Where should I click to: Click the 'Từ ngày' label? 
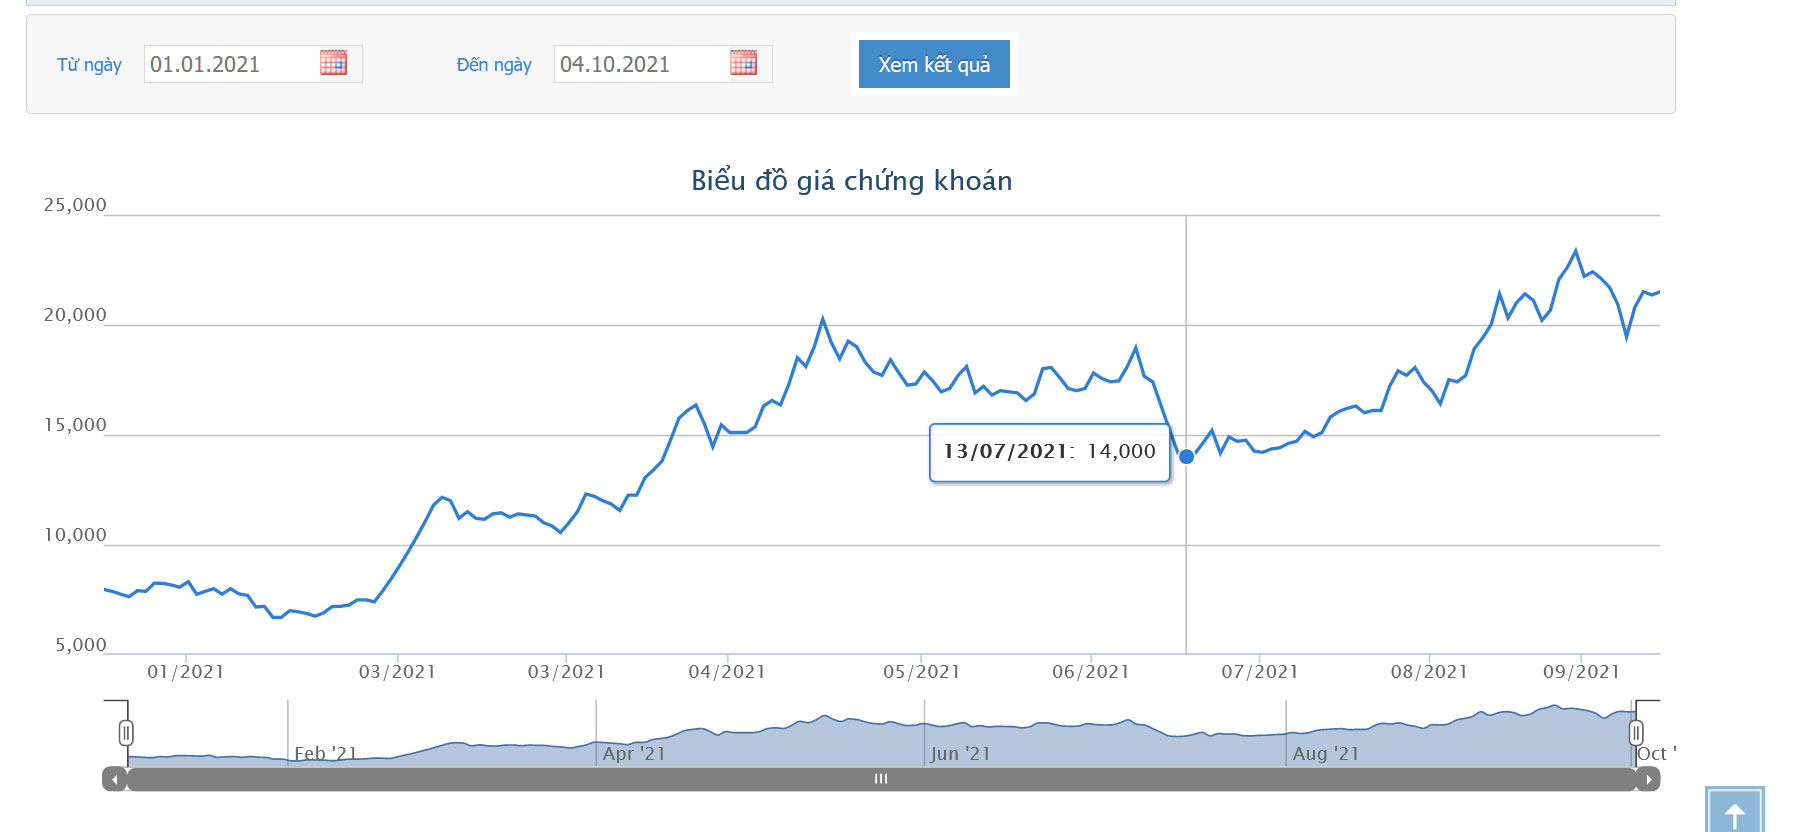[x=89, y=65]
